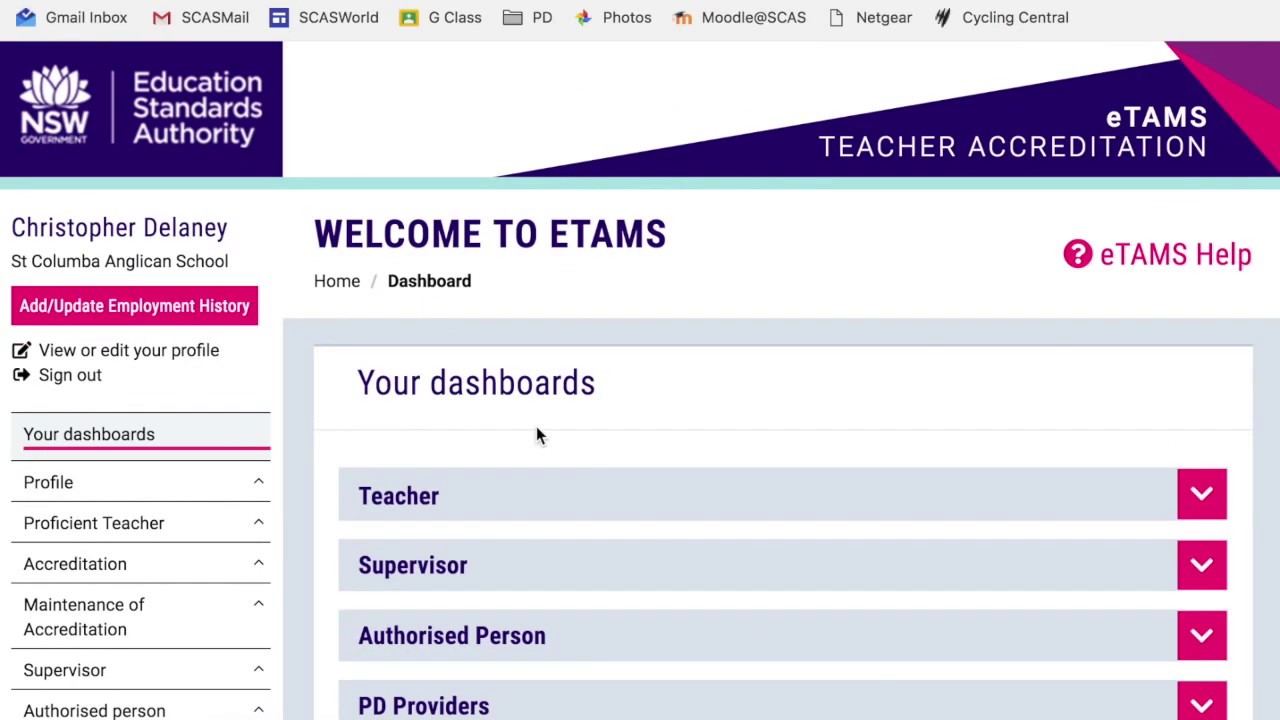Click the Teacher dashboard heading
This screenshot has width=1280, height=720.
[398, 496]
